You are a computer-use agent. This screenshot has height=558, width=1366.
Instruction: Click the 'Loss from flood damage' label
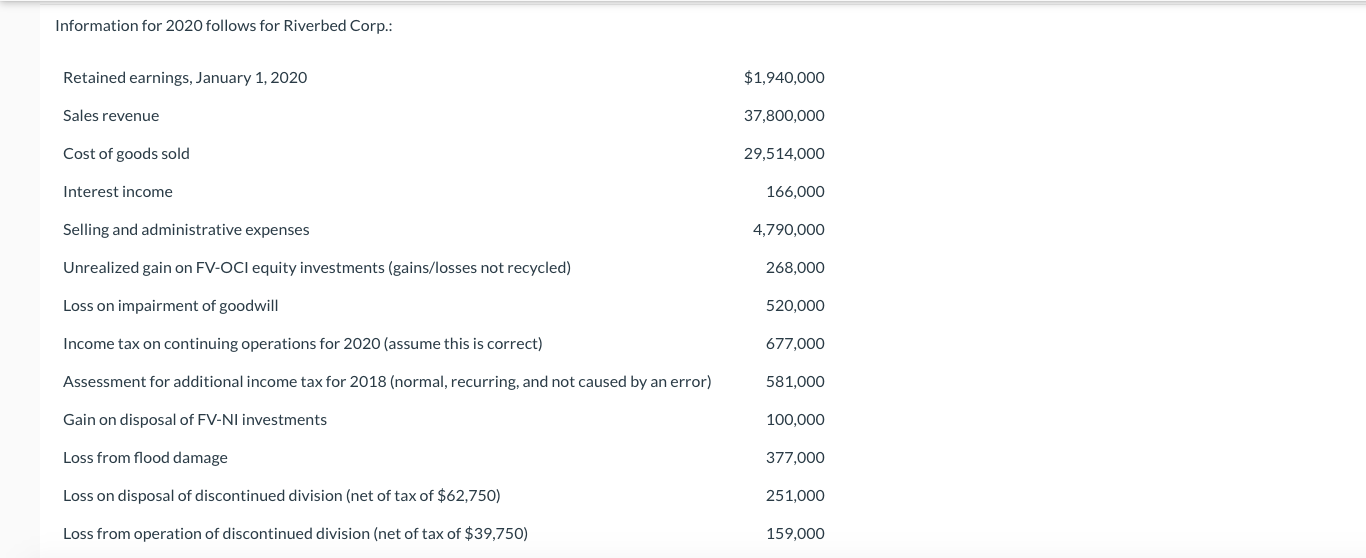[145, 458]
